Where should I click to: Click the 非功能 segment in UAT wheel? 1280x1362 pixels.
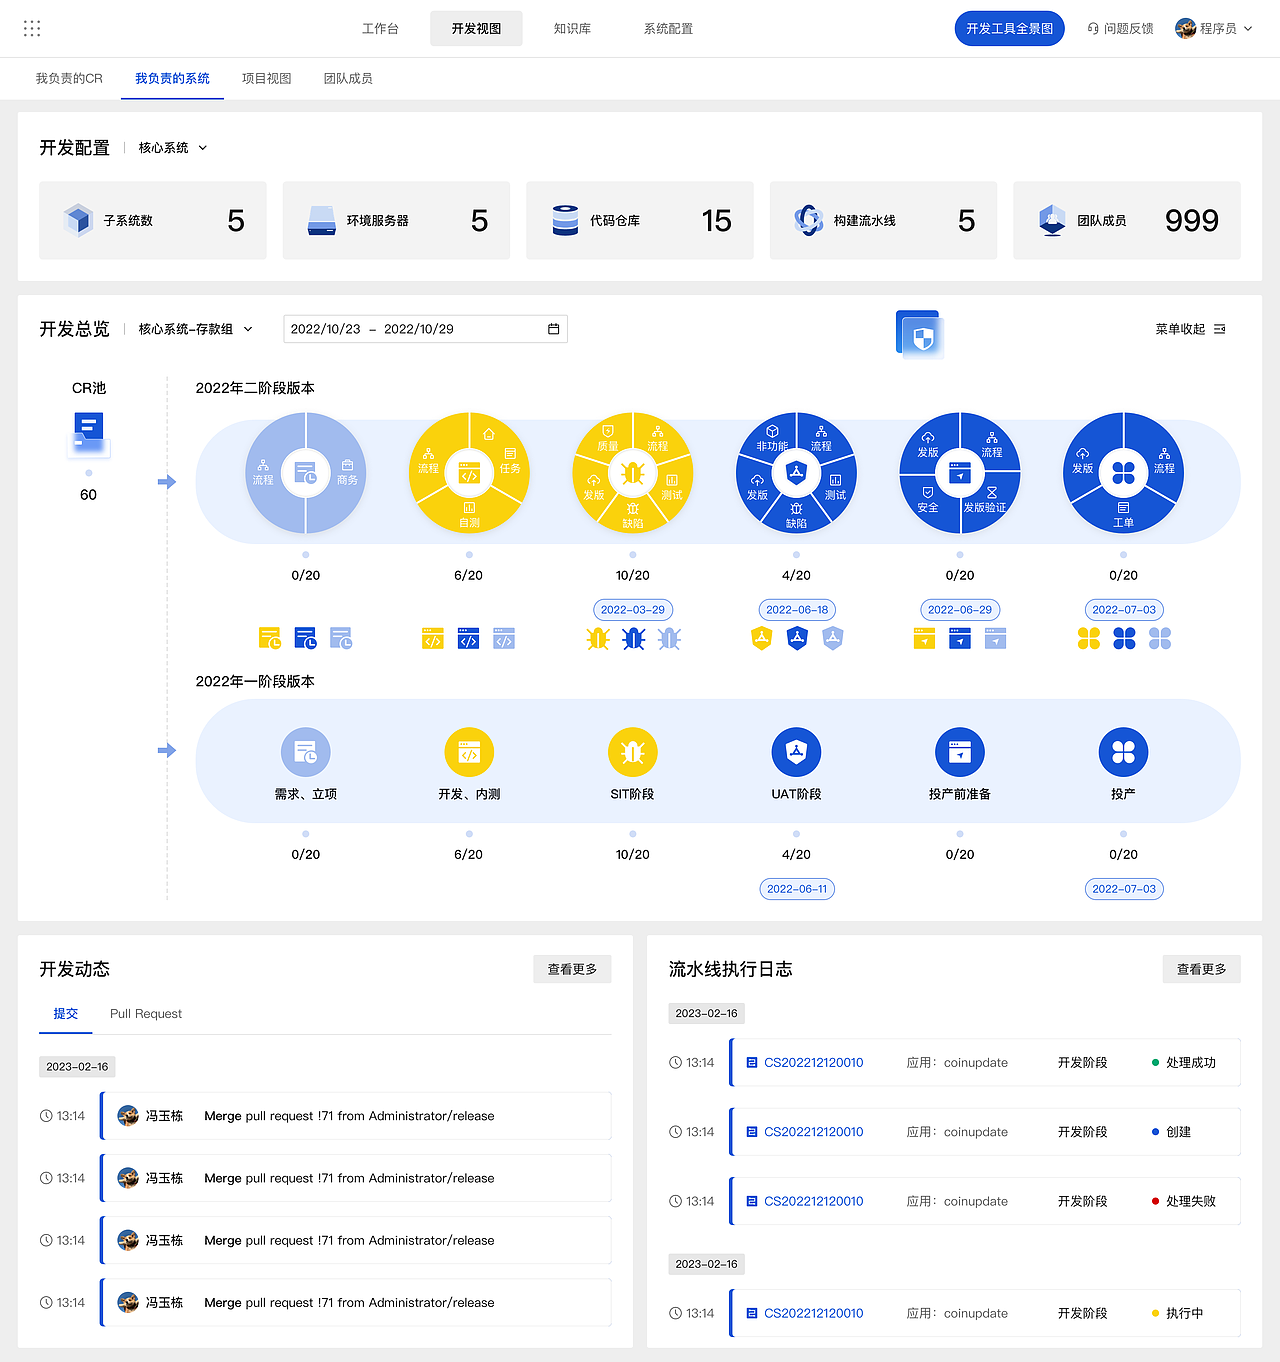click(772, 439)
